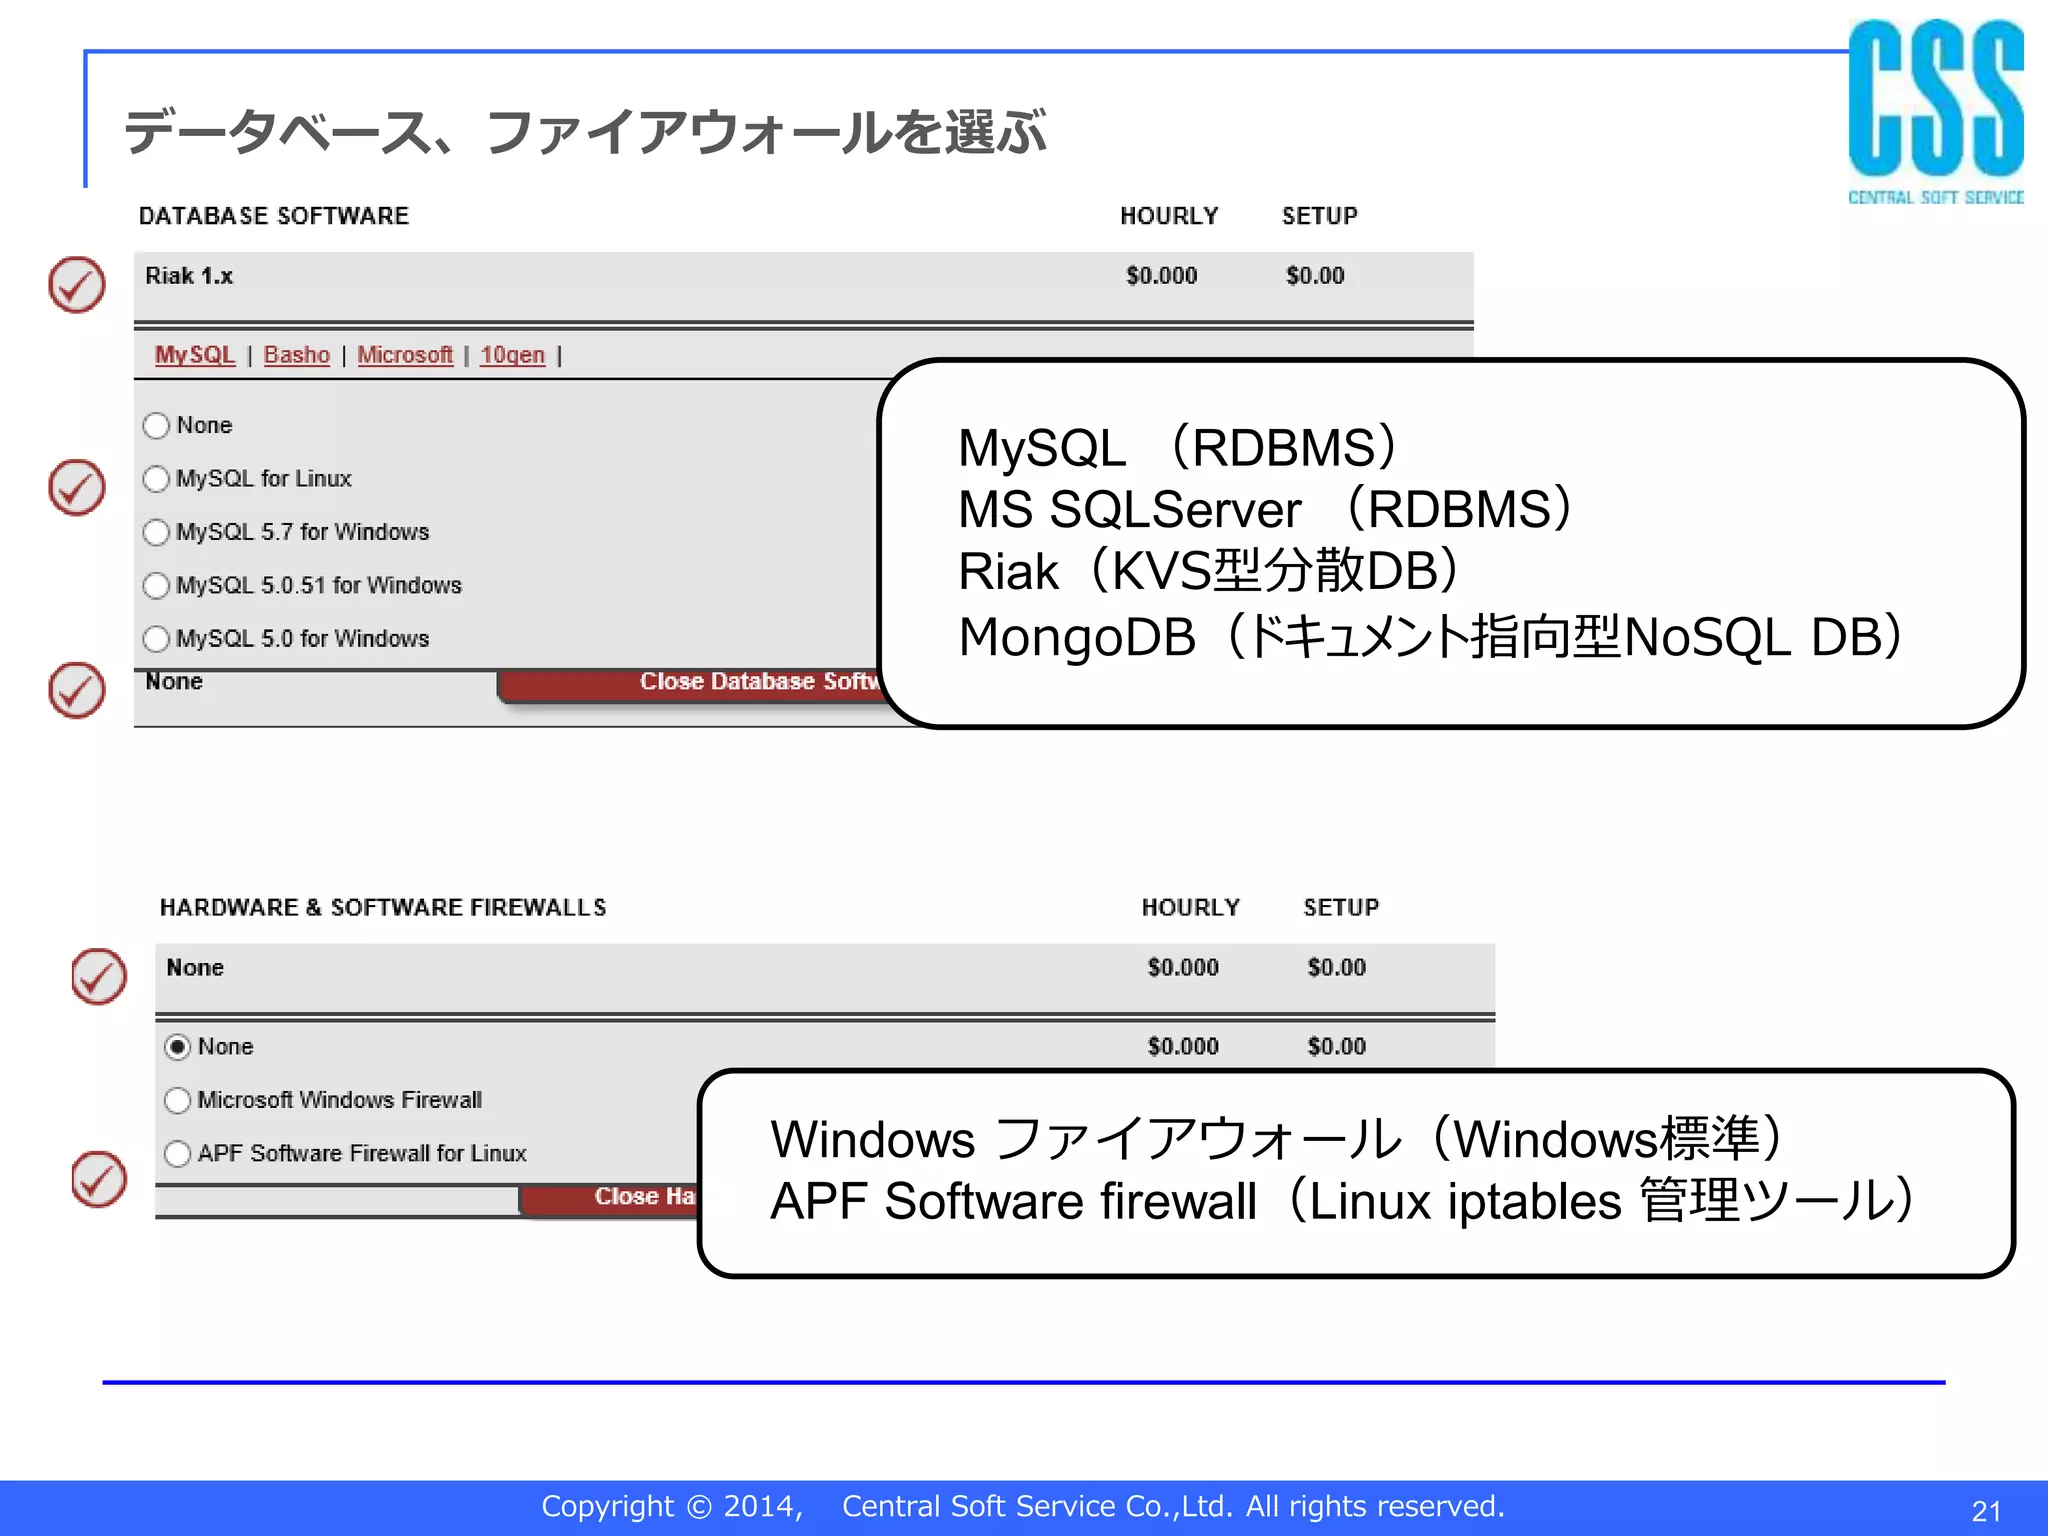Choose MySQL 5.7 for Windows
The height and width of the screenshot is (1536, 2048).
pyautogui.click(x=157, y=532)
